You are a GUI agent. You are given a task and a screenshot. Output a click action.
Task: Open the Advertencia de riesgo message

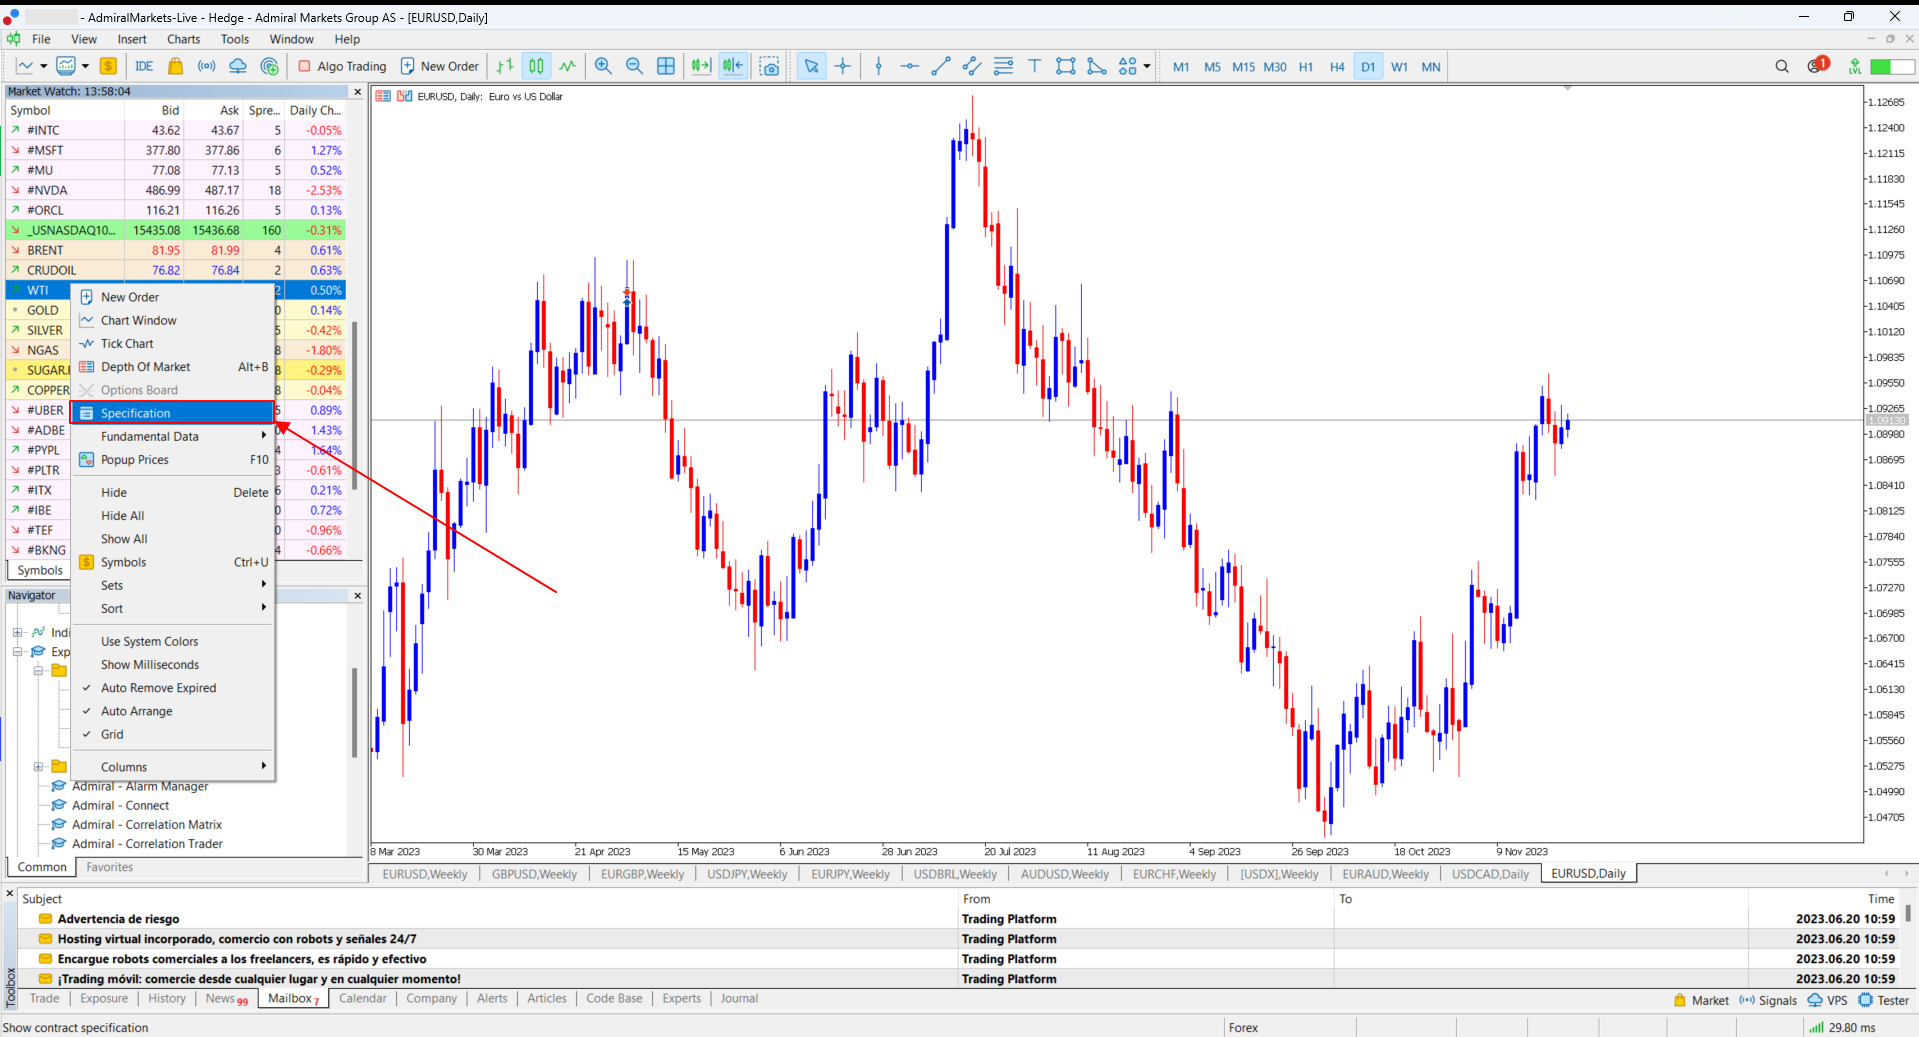[118, 919]
